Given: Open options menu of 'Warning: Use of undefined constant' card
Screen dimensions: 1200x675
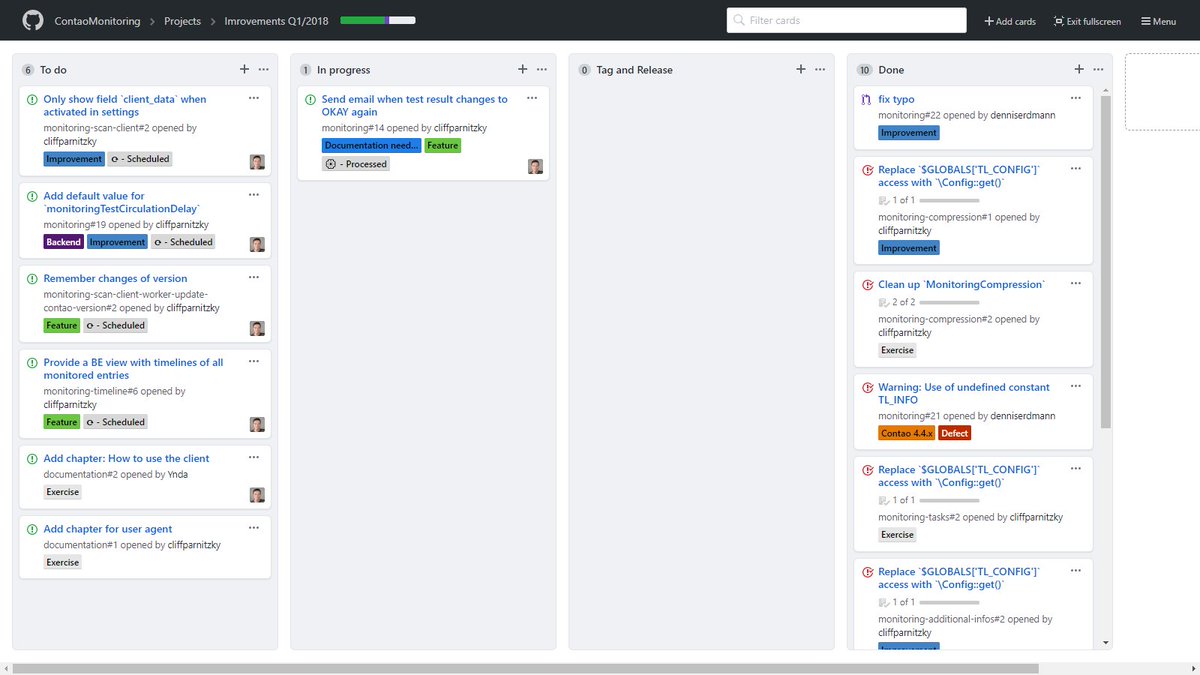Looking at the screenshot, I should [1076, 386].
